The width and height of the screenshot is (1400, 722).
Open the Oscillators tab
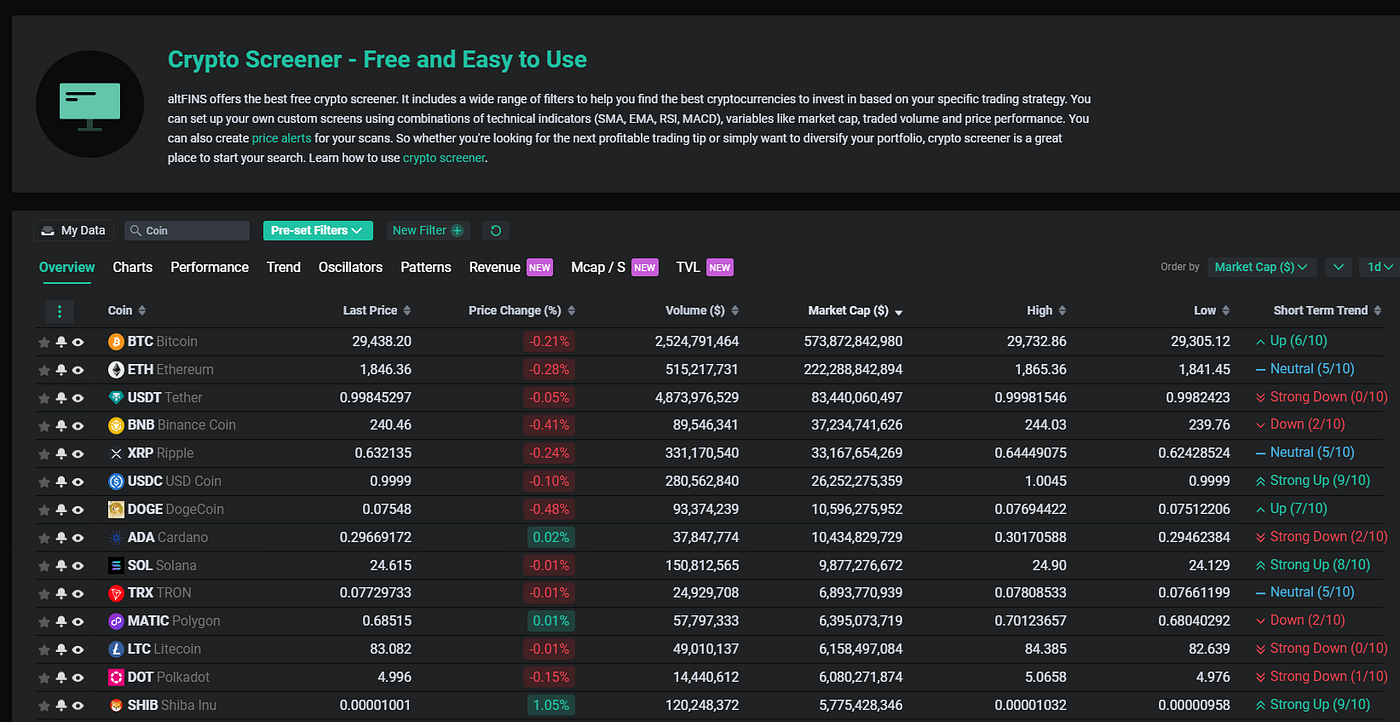[x=351, y=267]
